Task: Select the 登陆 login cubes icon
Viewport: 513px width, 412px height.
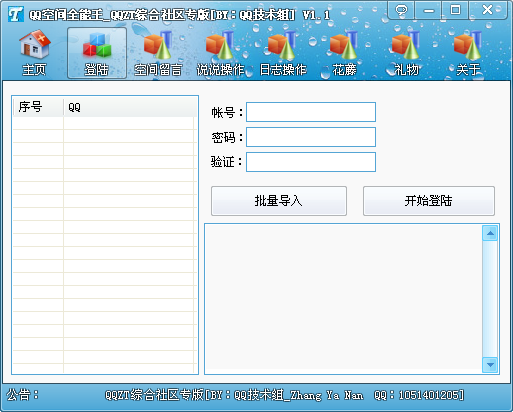Action: [x=97, y=53]
